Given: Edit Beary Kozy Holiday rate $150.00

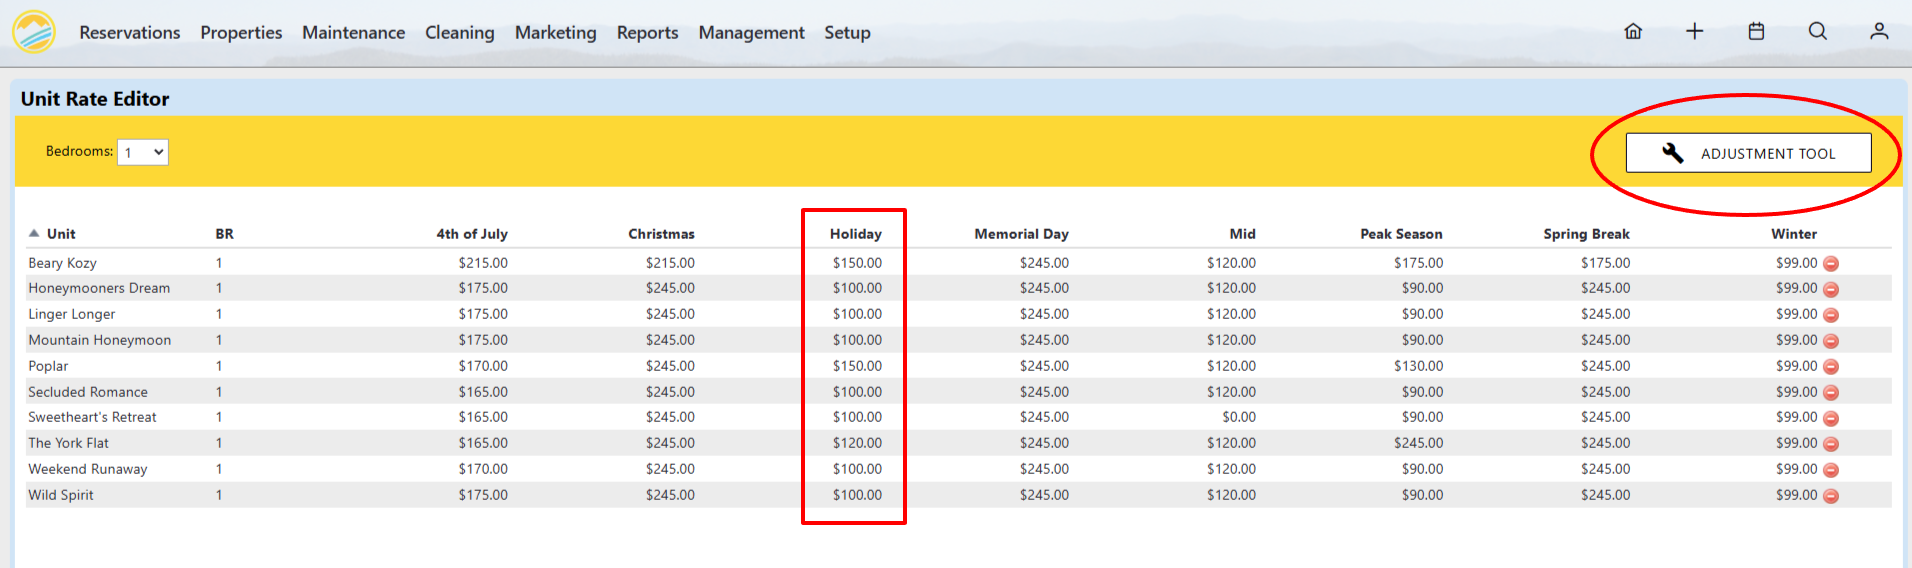Looking at the screenshot, I should [x=857, y=263].
